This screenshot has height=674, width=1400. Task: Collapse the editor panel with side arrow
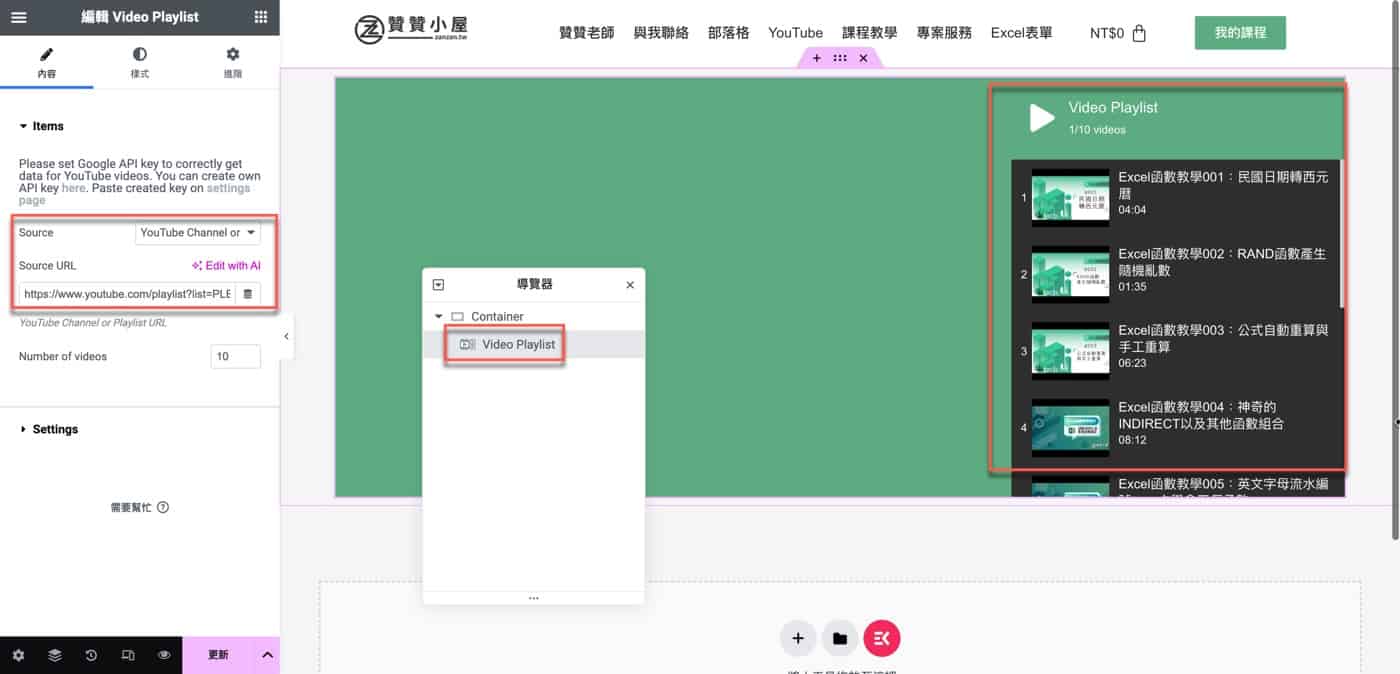coord(286,337)
